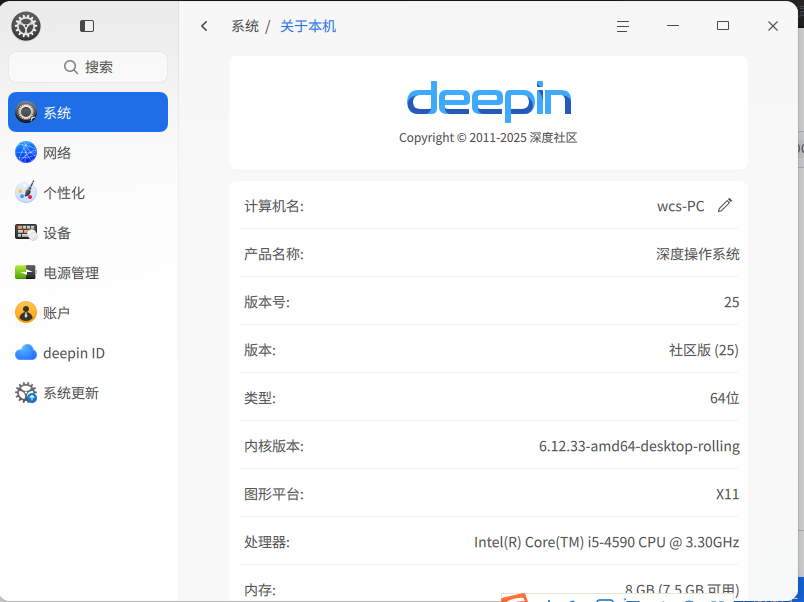Click type value 64位
The width and height of the screenshot is (804, 602).
tap(724, 398)
